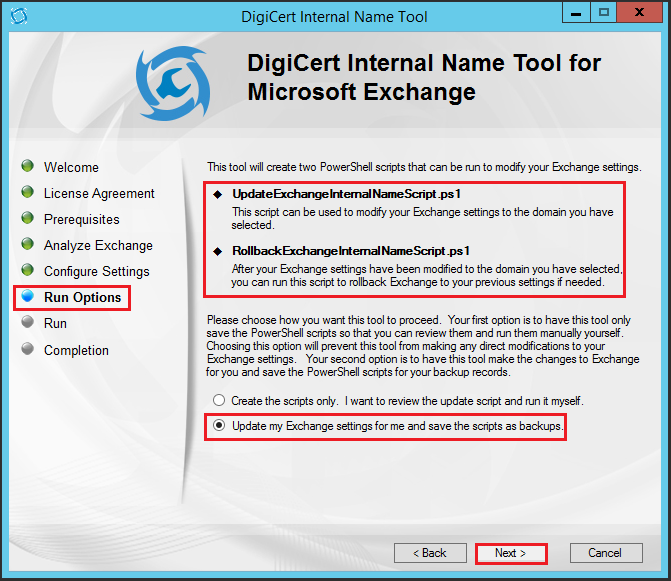The width and height of the screenshot is (671, 581).
Task: Cancel the wizard
Action: tap(605, 553)
